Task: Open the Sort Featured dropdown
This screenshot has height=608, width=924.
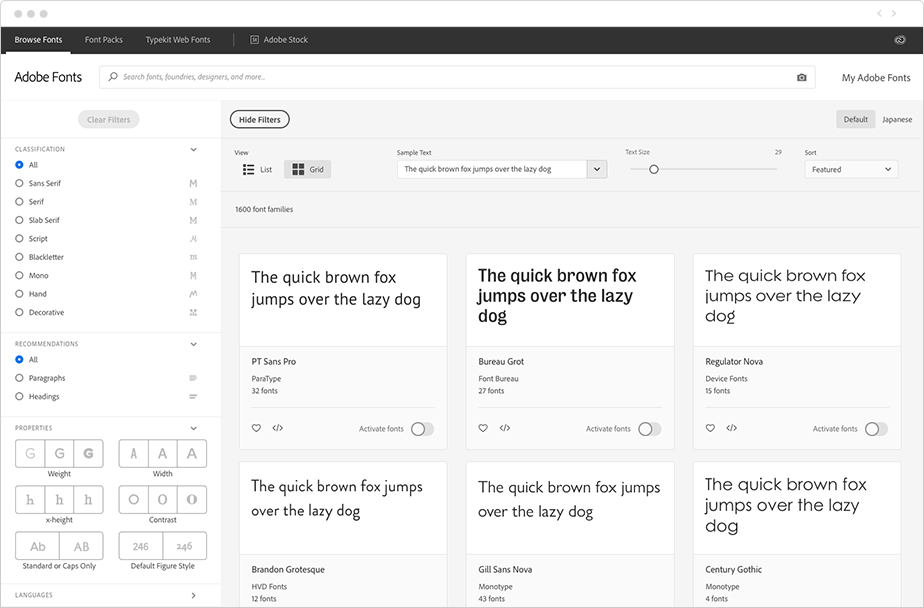Action: [851, 170]
